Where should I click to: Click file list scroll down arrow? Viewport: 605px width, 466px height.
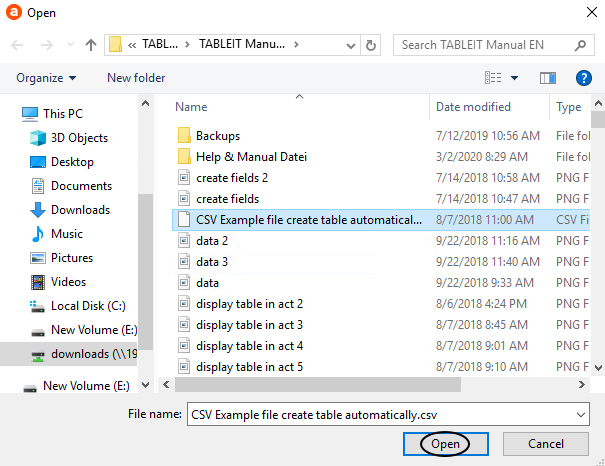coord(598,368)
